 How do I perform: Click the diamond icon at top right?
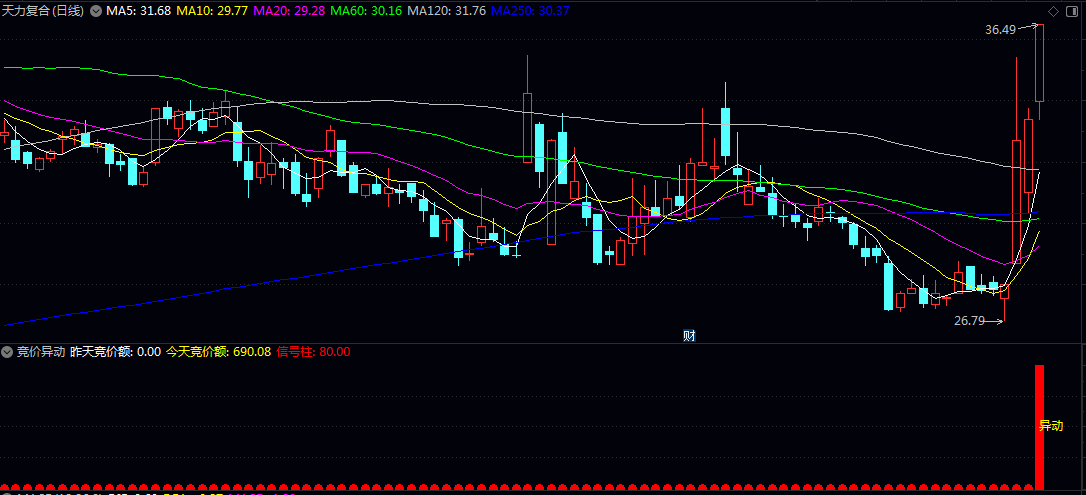[1052, 11]
